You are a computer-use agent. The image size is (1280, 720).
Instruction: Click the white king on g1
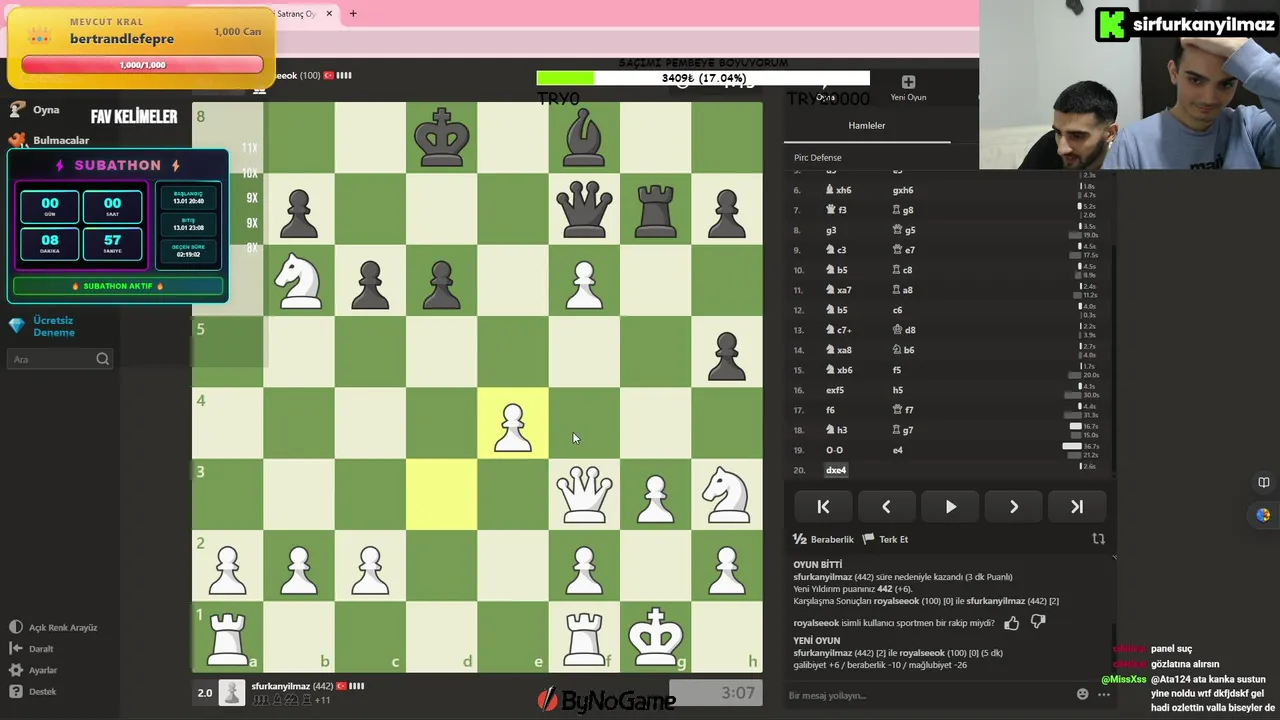(655, 637)
